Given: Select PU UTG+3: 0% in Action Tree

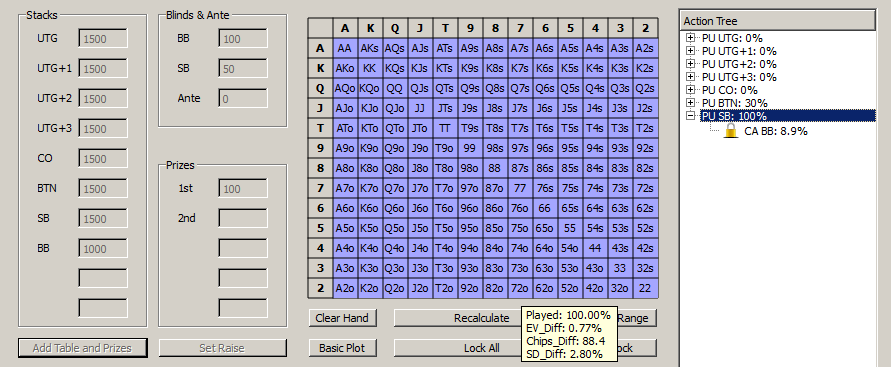Looking at the screenshot, I should click(739, 77).
